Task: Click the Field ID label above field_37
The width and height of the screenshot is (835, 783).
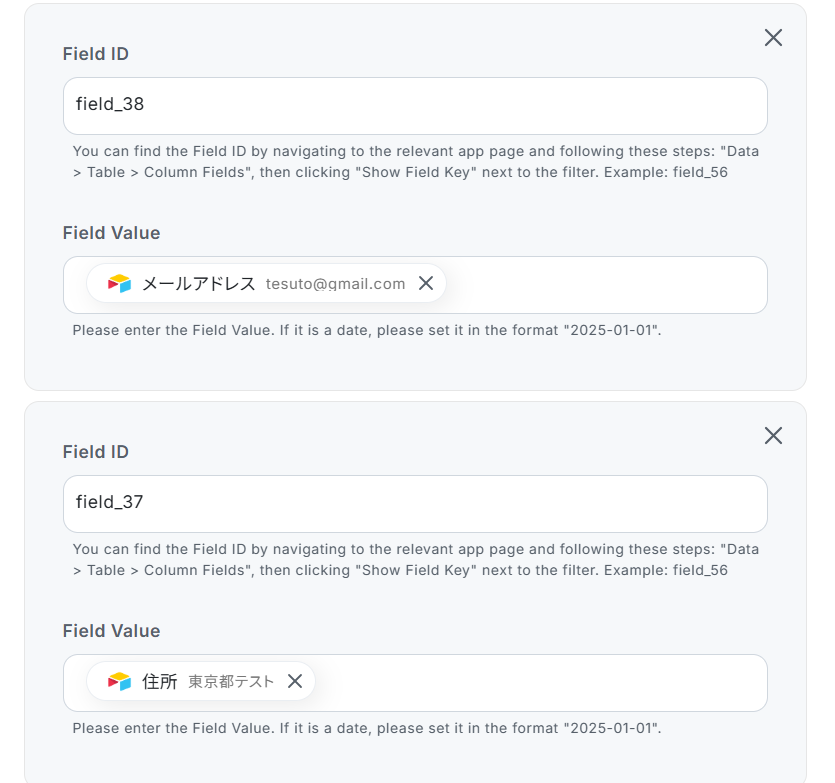Action: pos(96,452)
